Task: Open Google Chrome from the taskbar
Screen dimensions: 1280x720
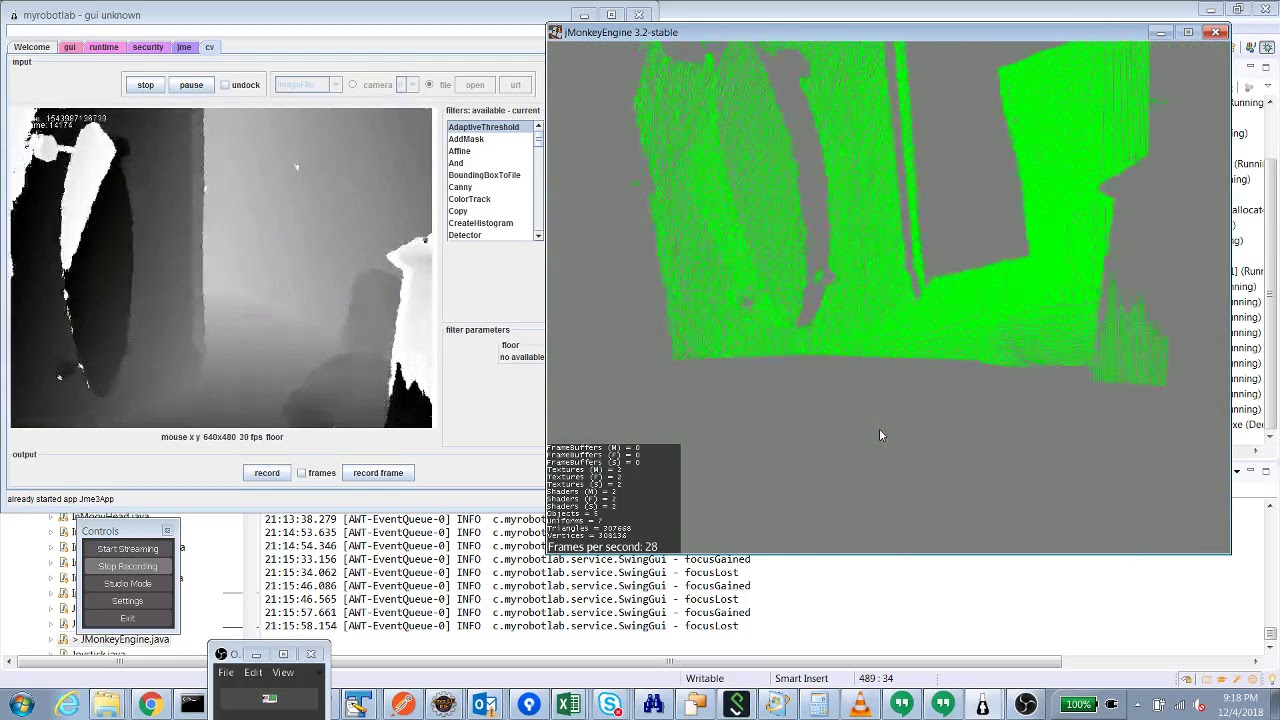Action: (x=149, y=705)
